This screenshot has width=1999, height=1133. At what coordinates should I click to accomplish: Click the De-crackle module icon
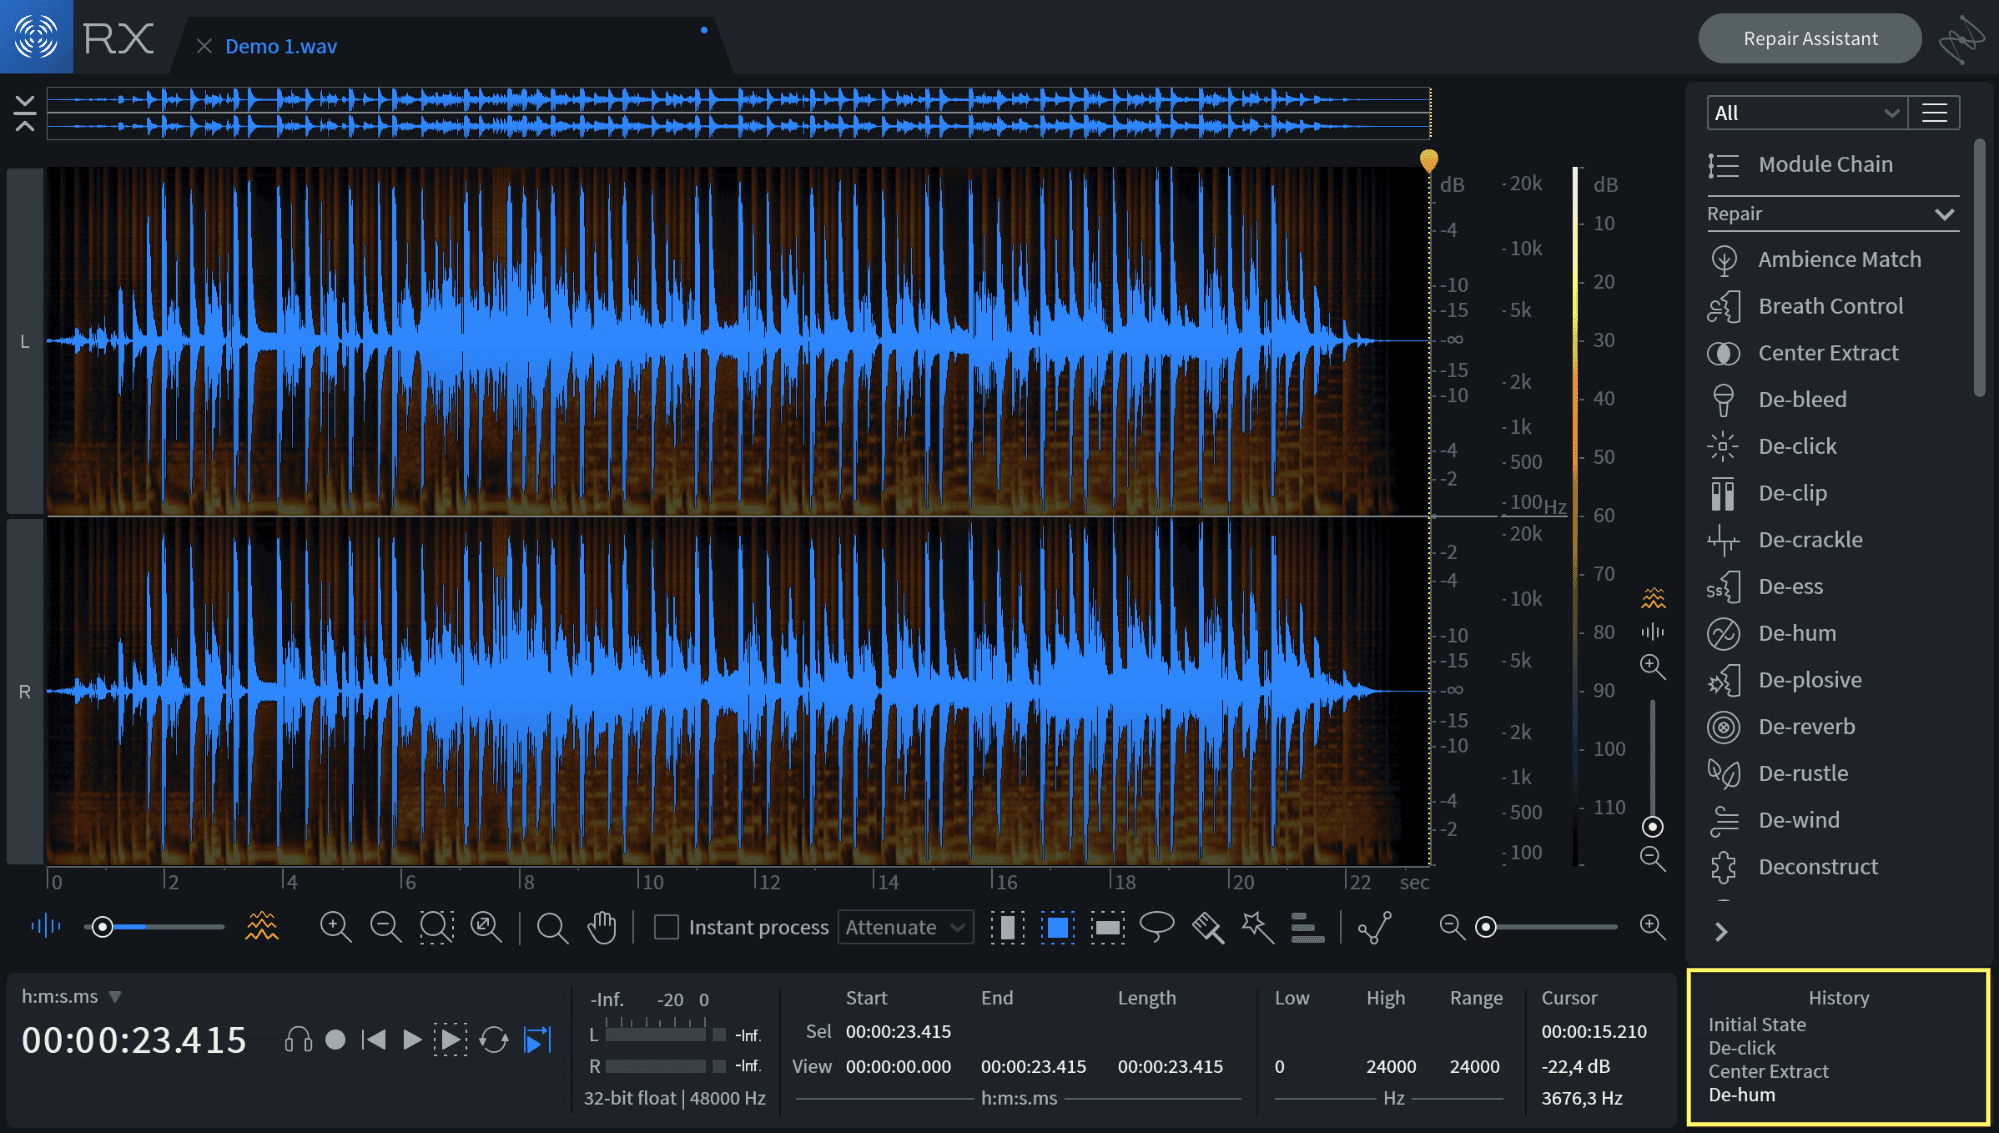click(x=1723, y=540)
